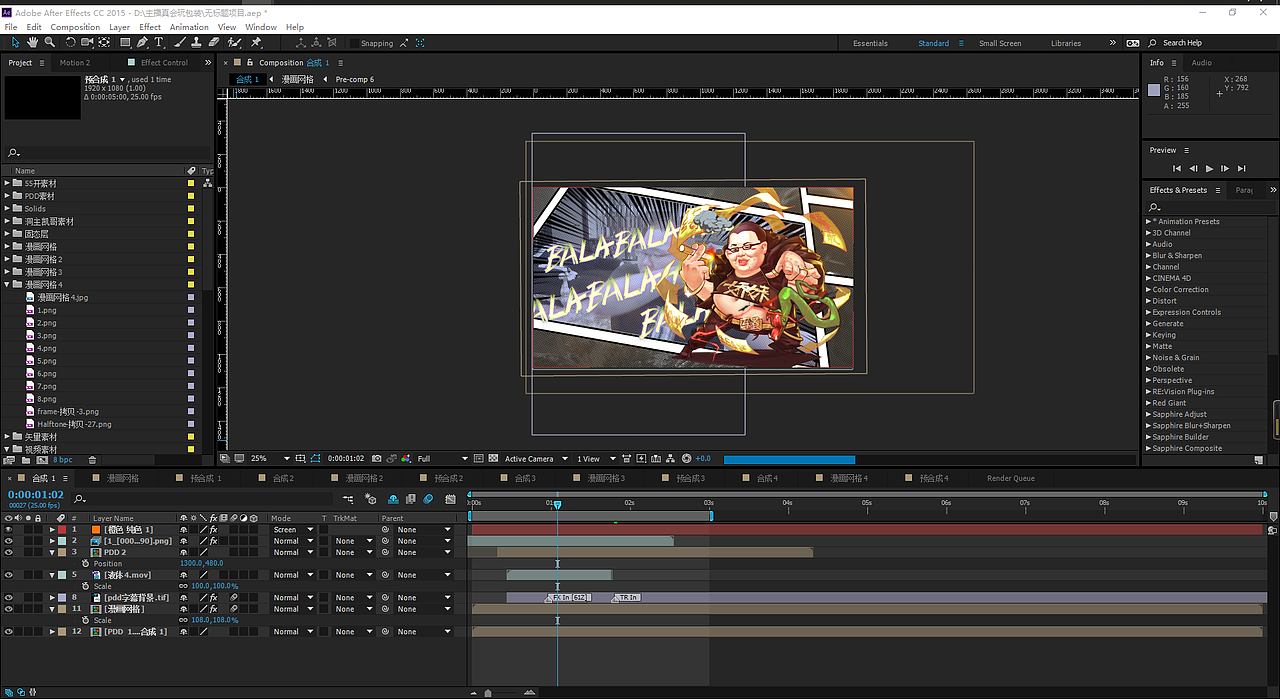This screenshot has height=699, width=1280.
Task: Click layer 1 red label color swatch
Action: [x=62, y=530]
